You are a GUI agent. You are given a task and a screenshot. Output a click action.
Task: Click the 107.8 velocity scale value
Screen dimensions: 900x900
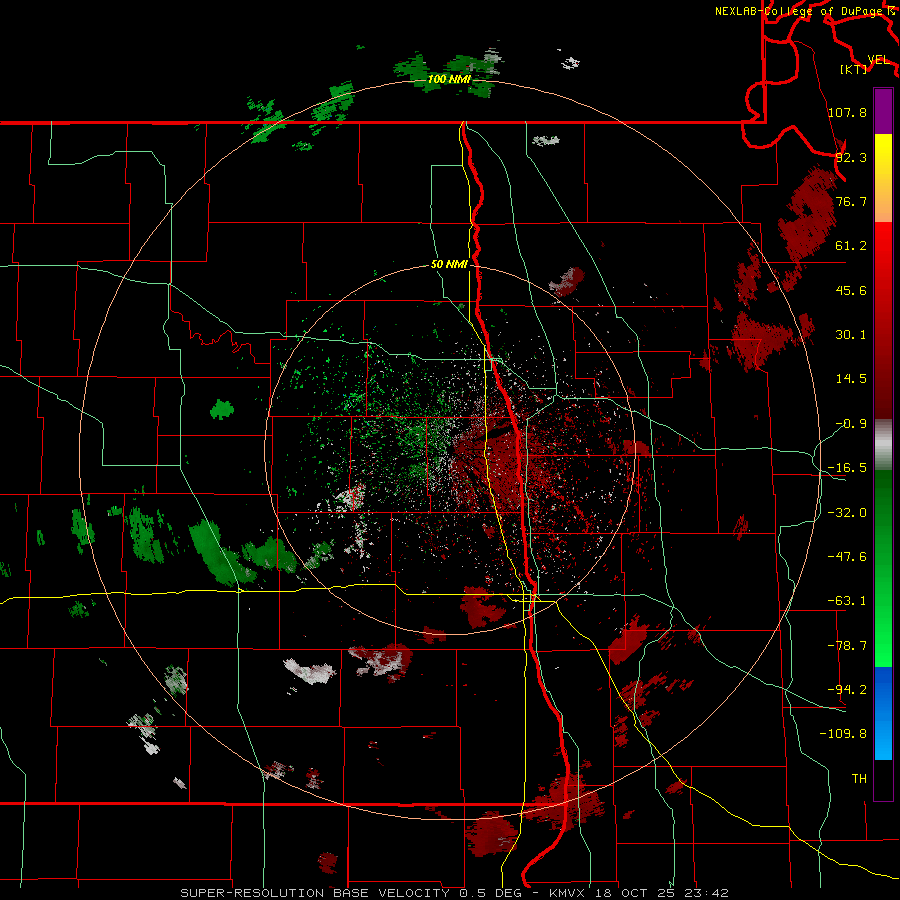(x=847, y=112)
